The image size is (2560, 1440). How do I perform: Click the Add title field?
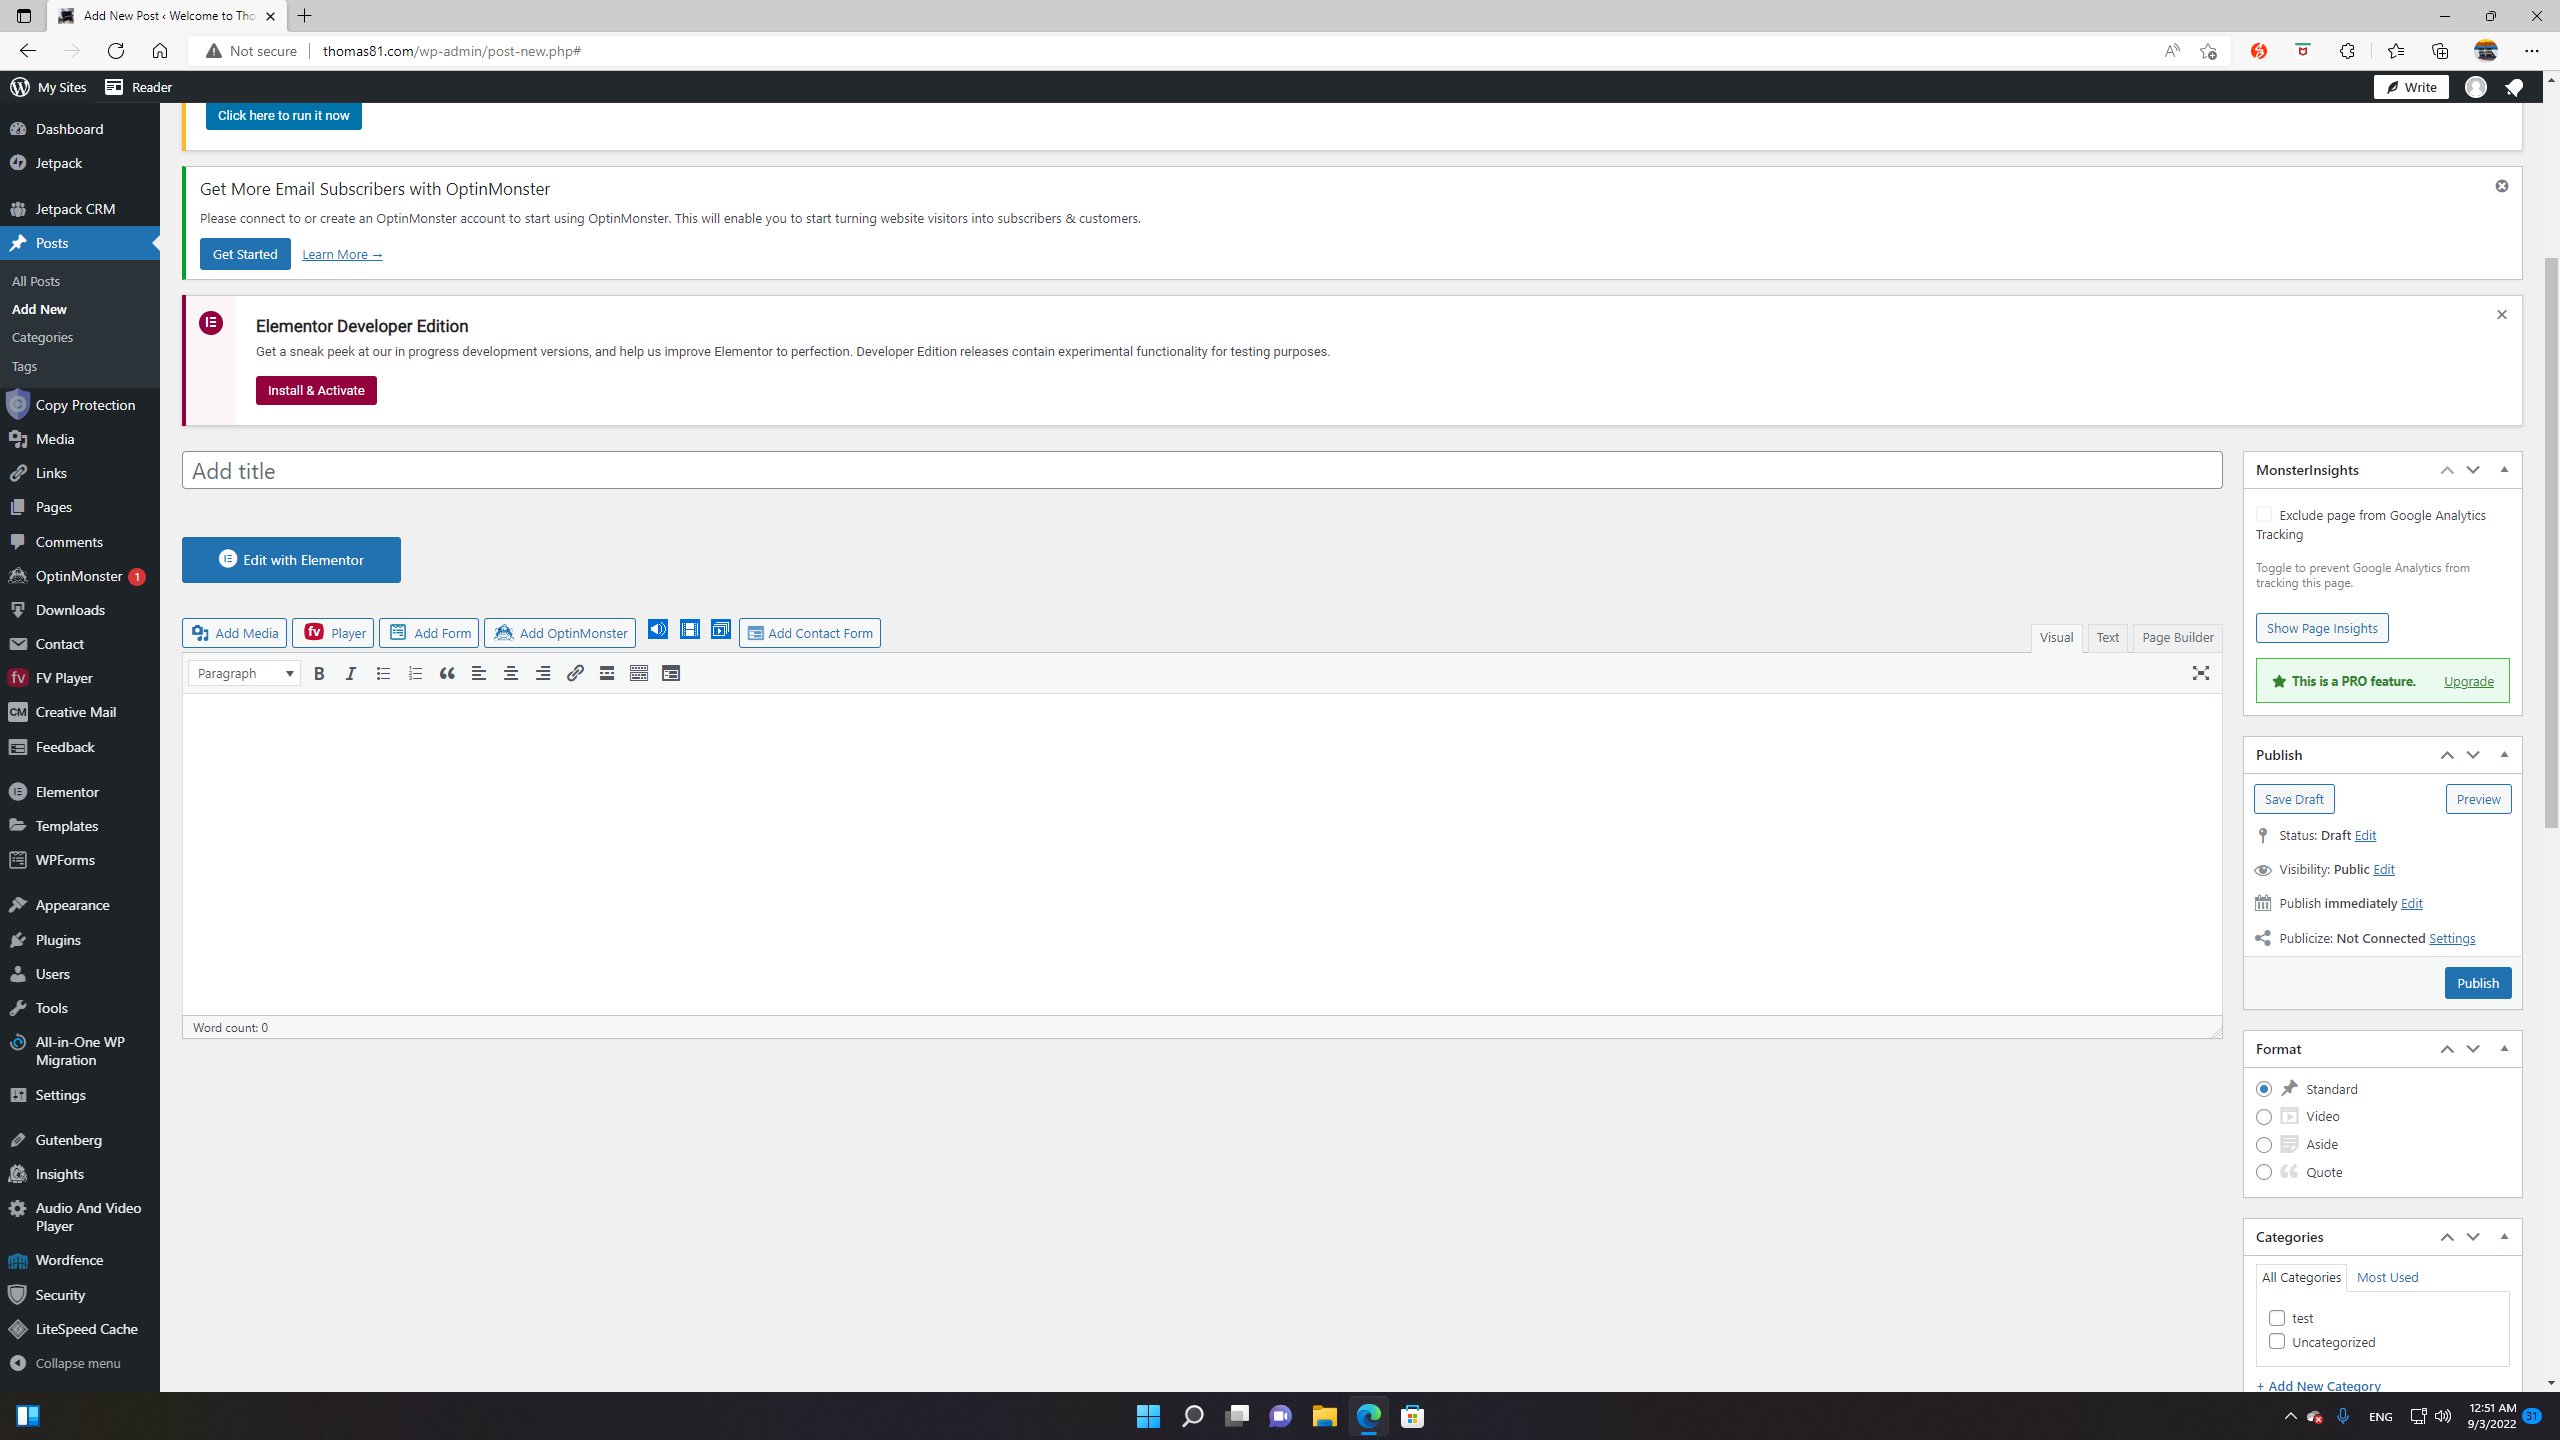click(1202, 470)
